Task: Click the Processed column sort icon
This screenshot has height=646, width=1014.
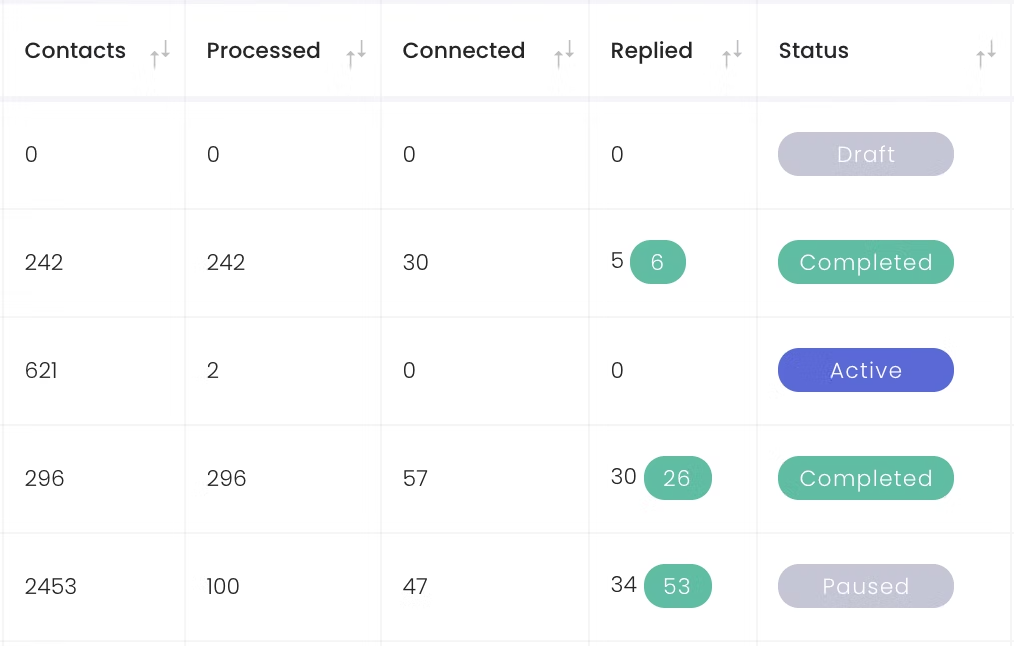Action: click(x=356, y=55)
